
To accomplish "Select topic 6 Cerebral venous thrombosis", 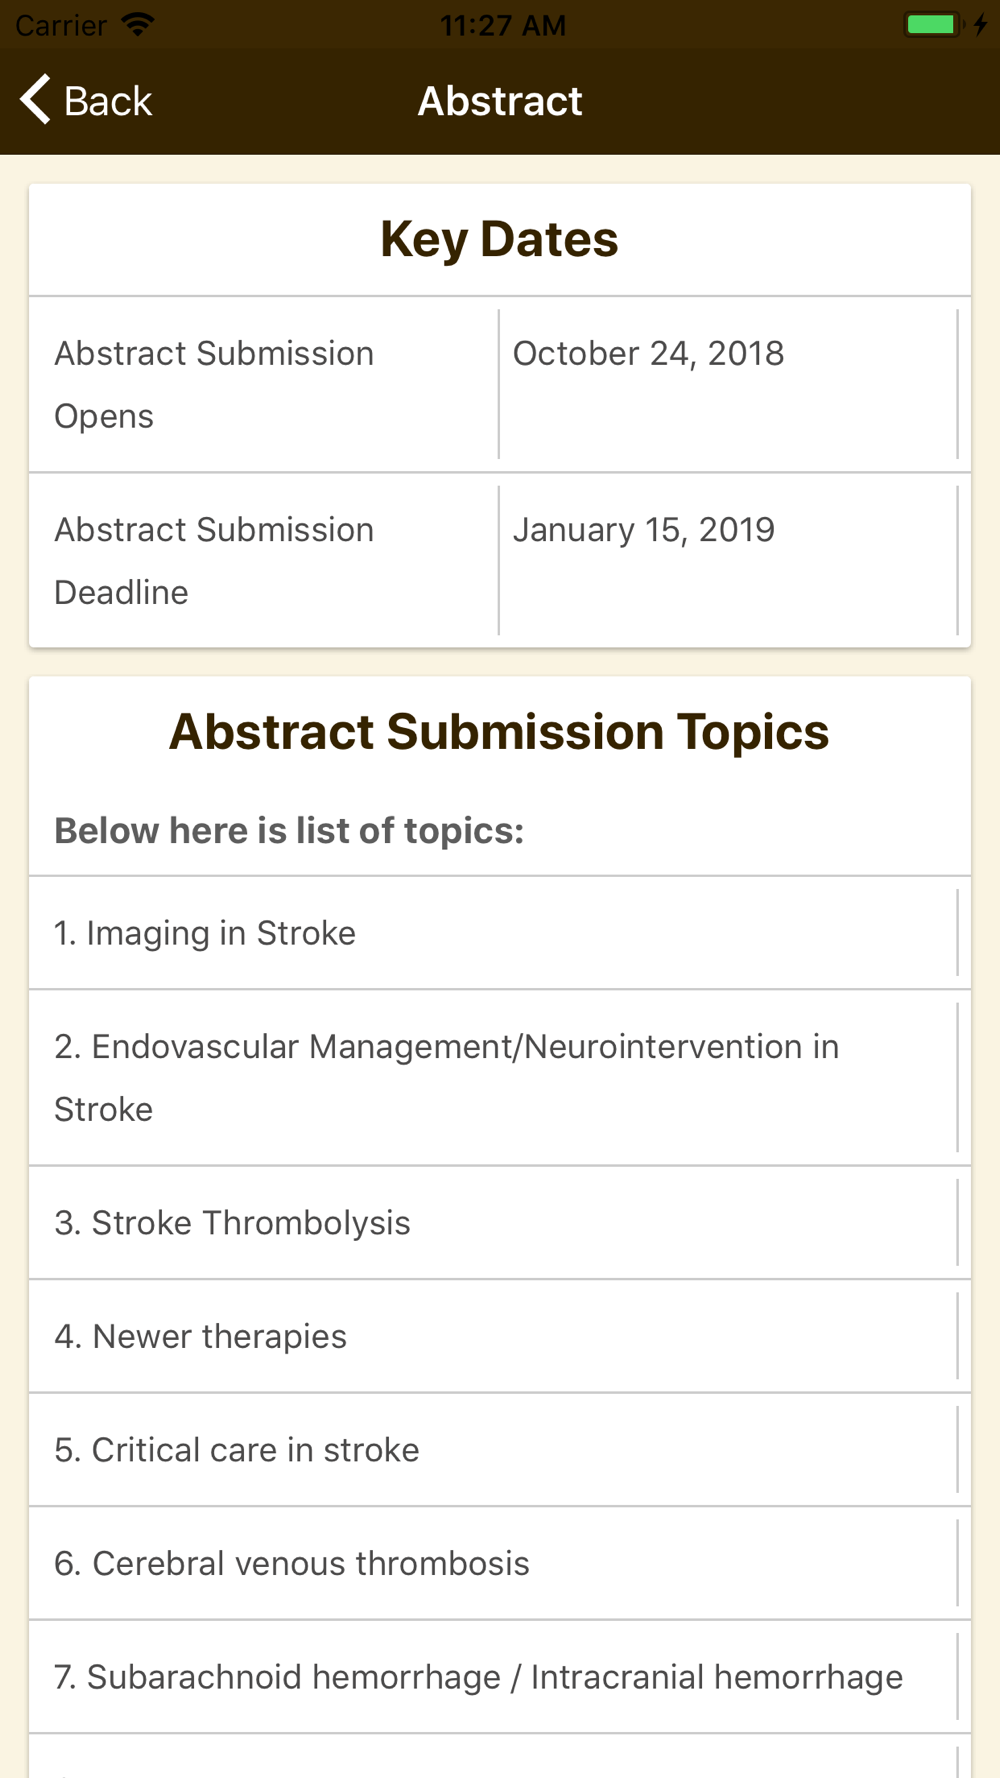I will (500, 1563).
